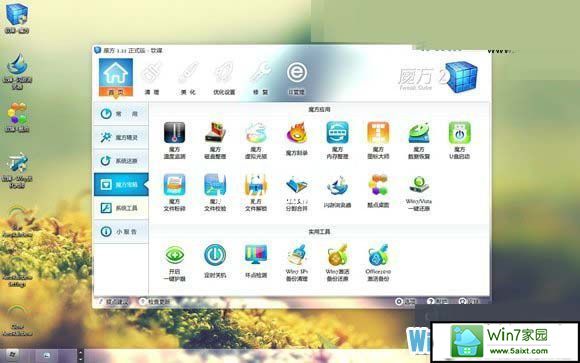This screenshot has width=580, height=363.
Task: Select 常用 in the sidebar
Action: 121,114
